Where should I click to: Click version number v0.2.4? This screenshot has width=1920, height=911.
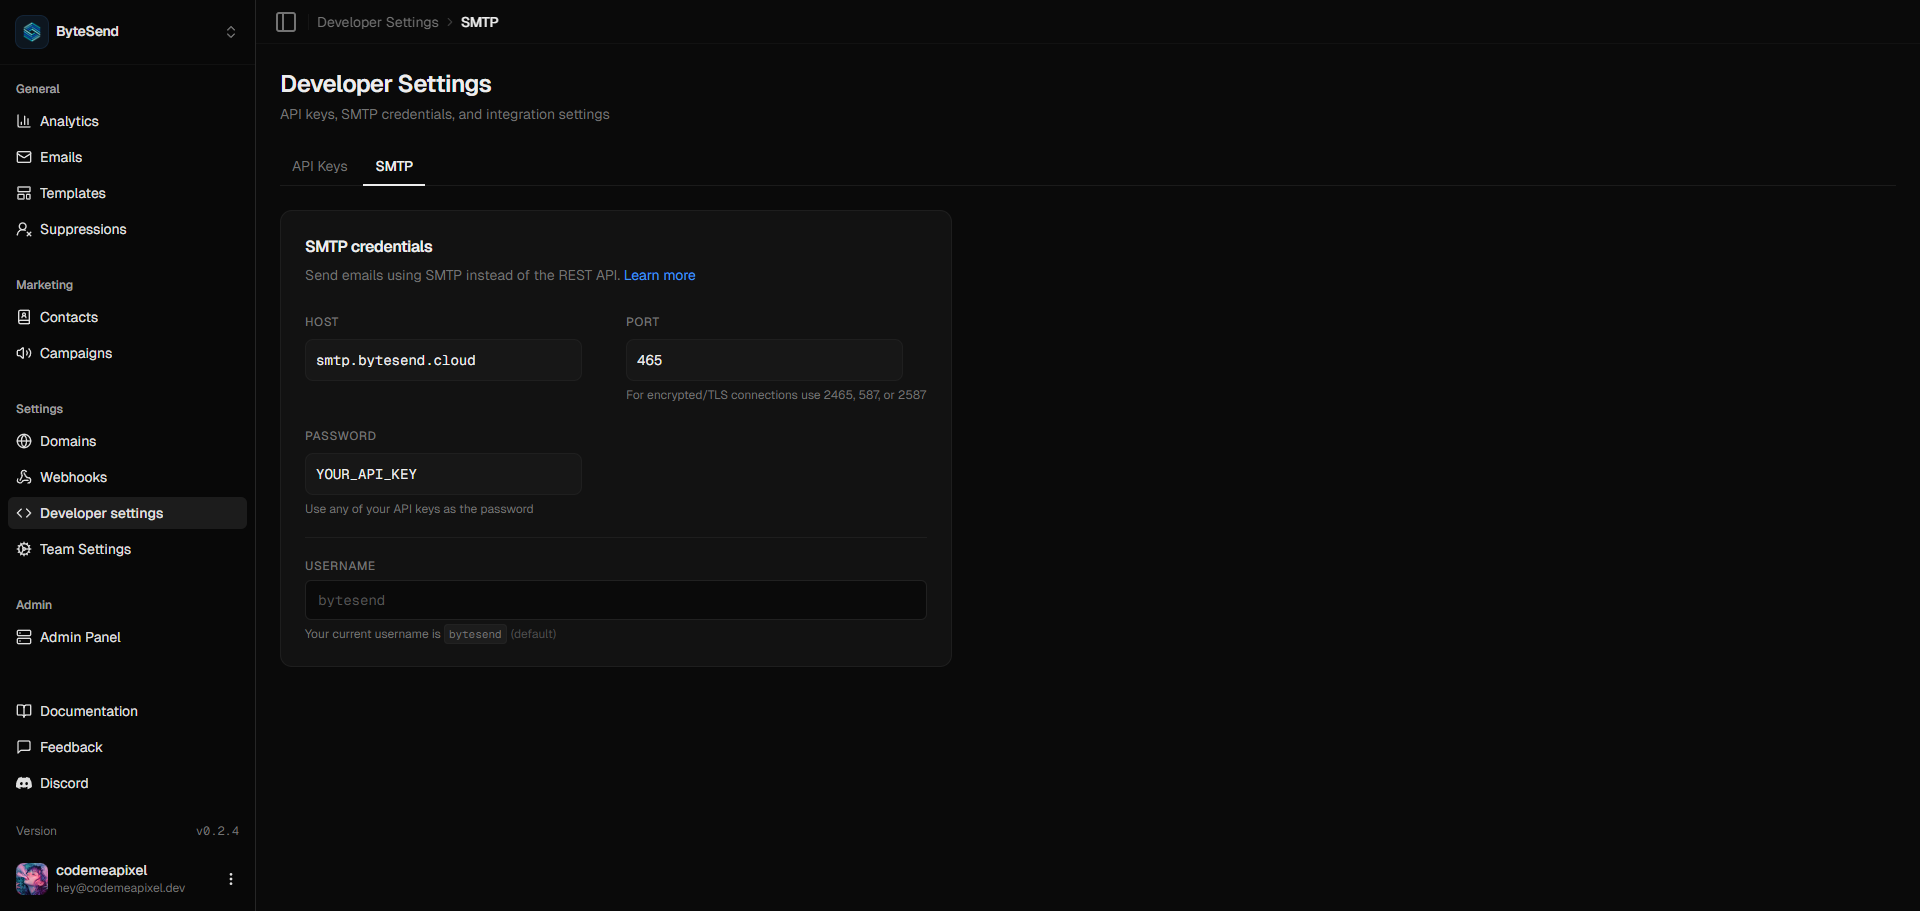tap(217, 831)
